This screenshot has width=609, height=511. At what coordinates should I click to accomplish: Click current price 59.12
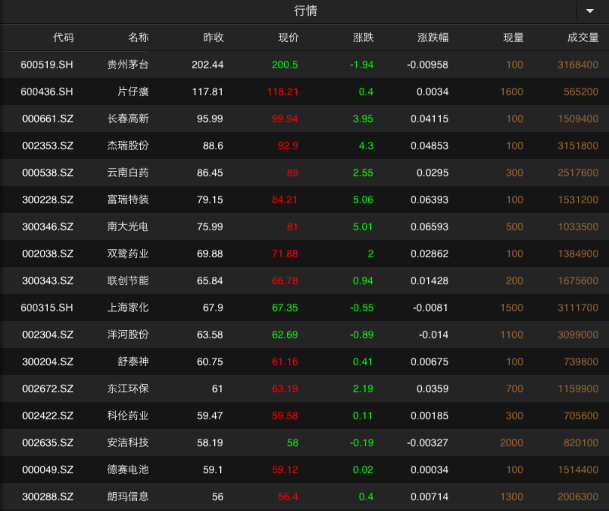[285, 469]
